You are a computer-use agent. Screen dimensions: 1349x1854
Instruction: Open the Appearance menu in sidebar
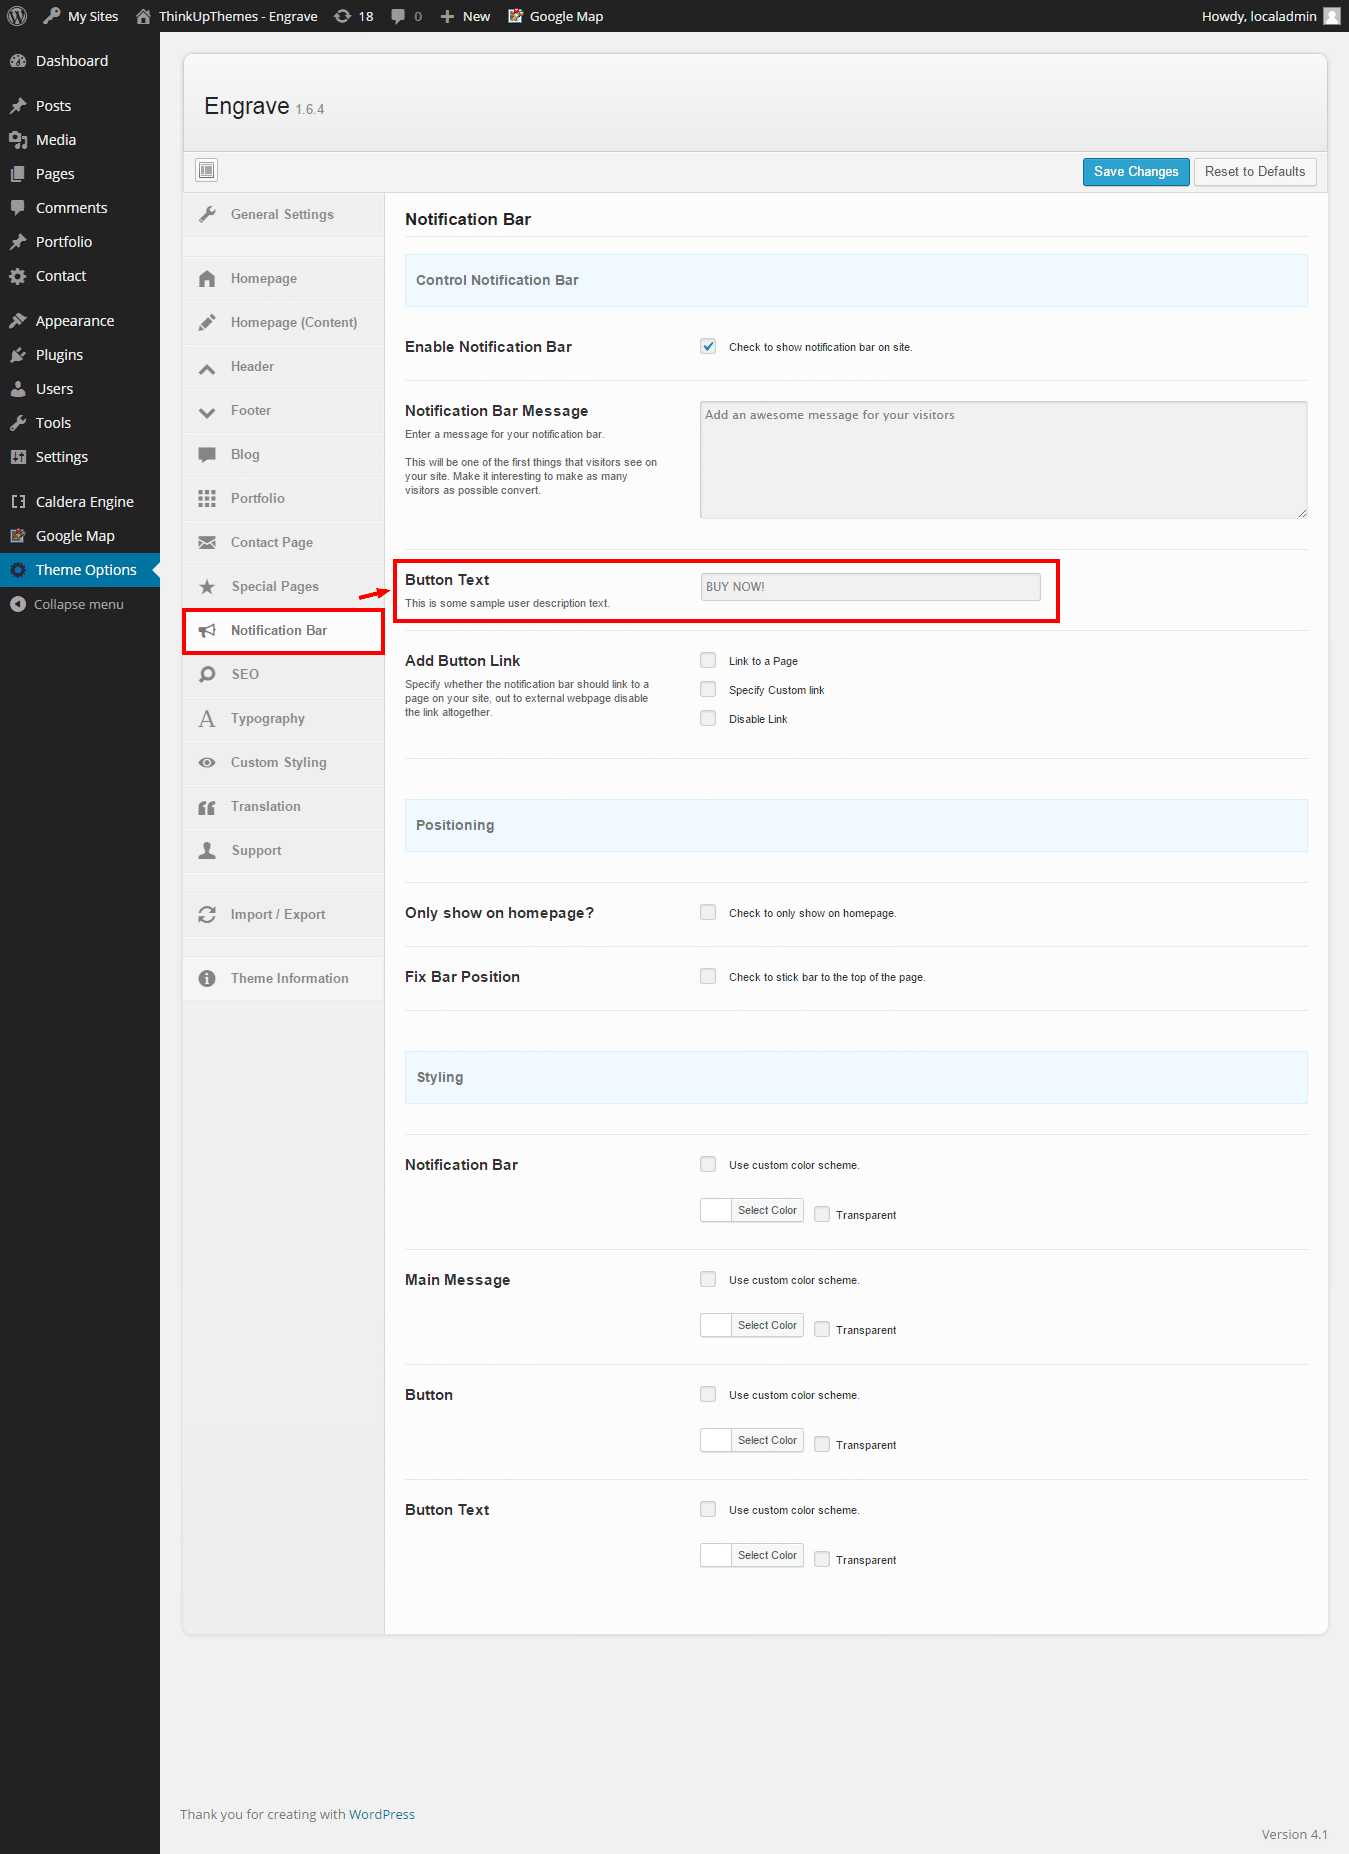point(74,321)
